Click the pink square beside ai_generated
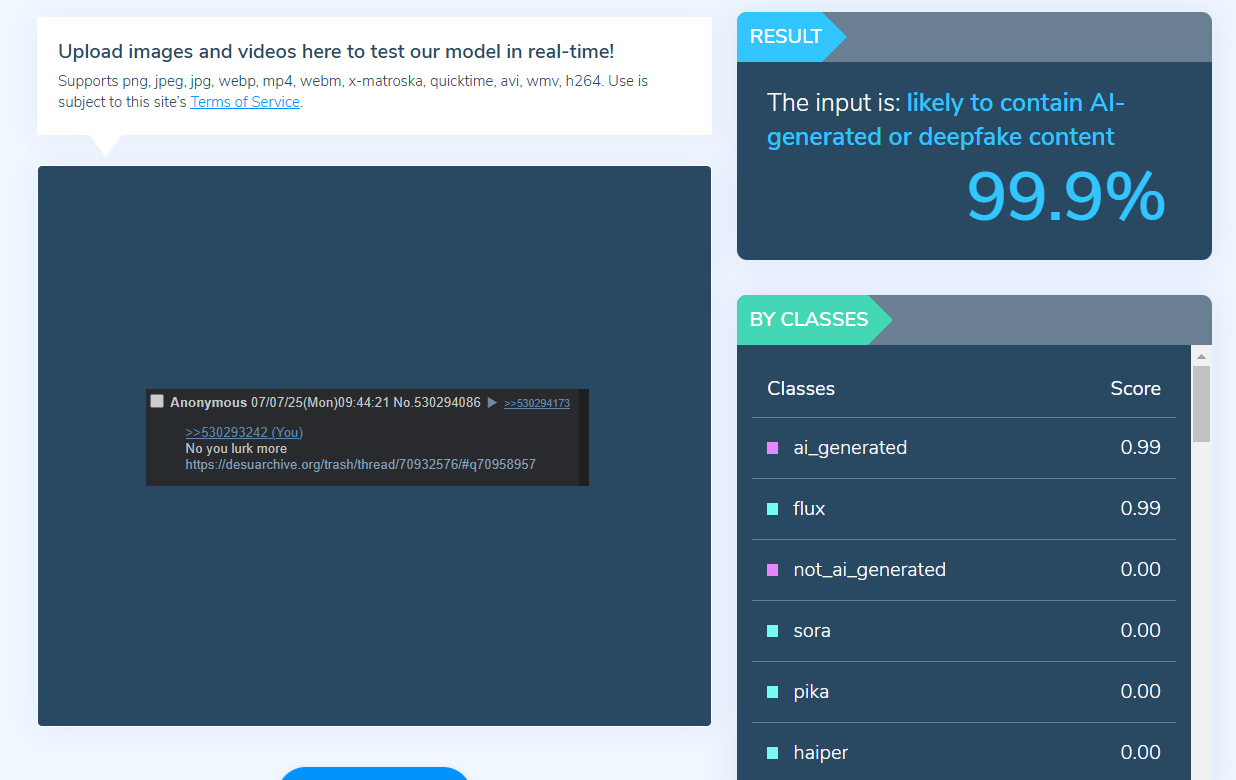This screenshot has width=1236, height=780. (x=772, y=448)
